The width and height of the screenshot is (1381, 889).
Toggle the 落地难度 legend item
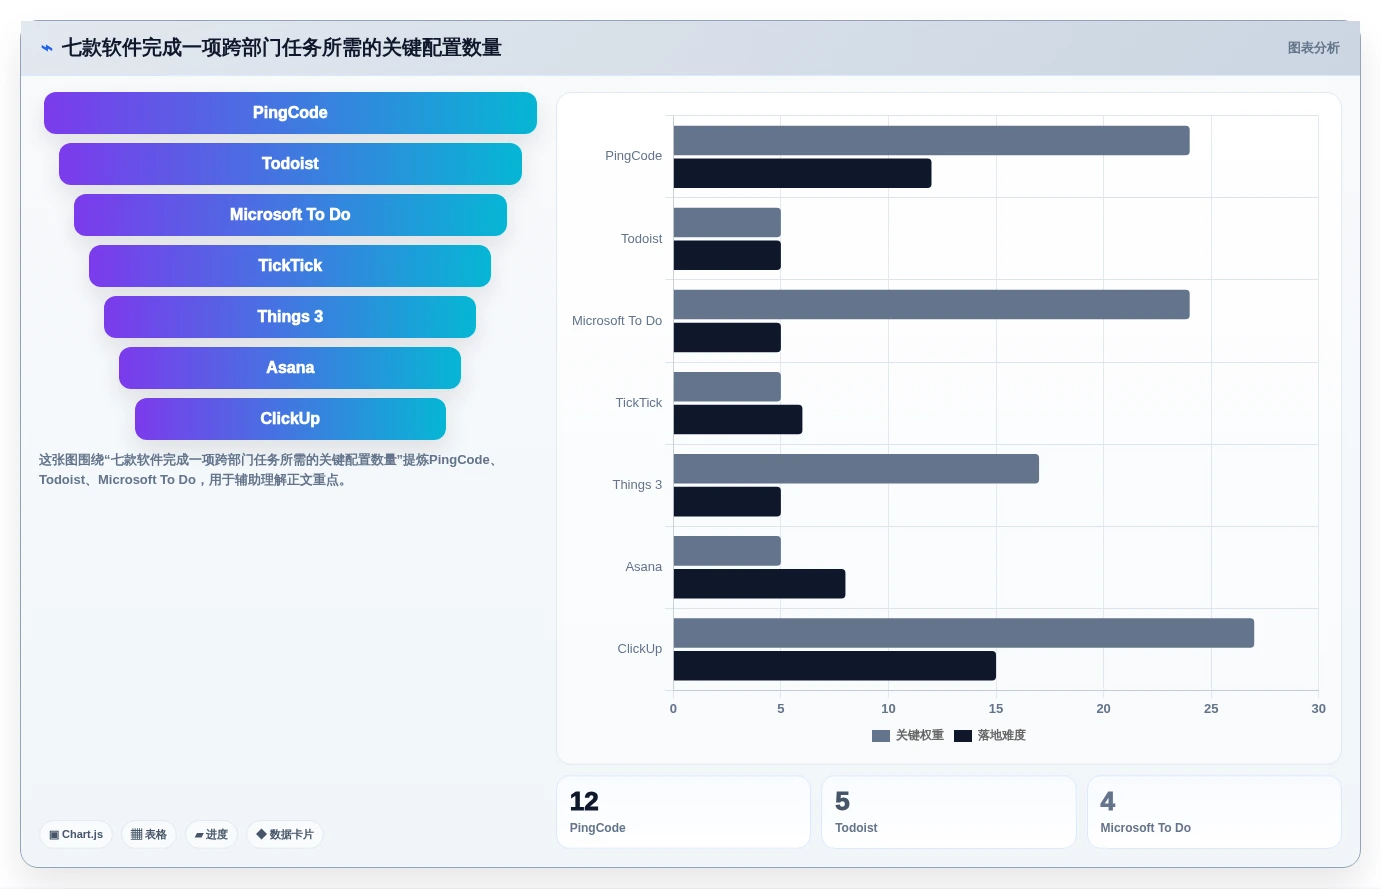[990, 735]
